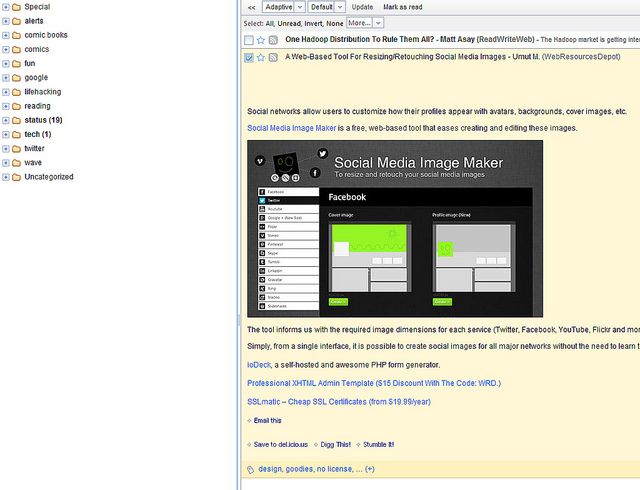Click the lifehacking folder icon
The height and width of the screenshot is (490, 640).
[16, 92]
